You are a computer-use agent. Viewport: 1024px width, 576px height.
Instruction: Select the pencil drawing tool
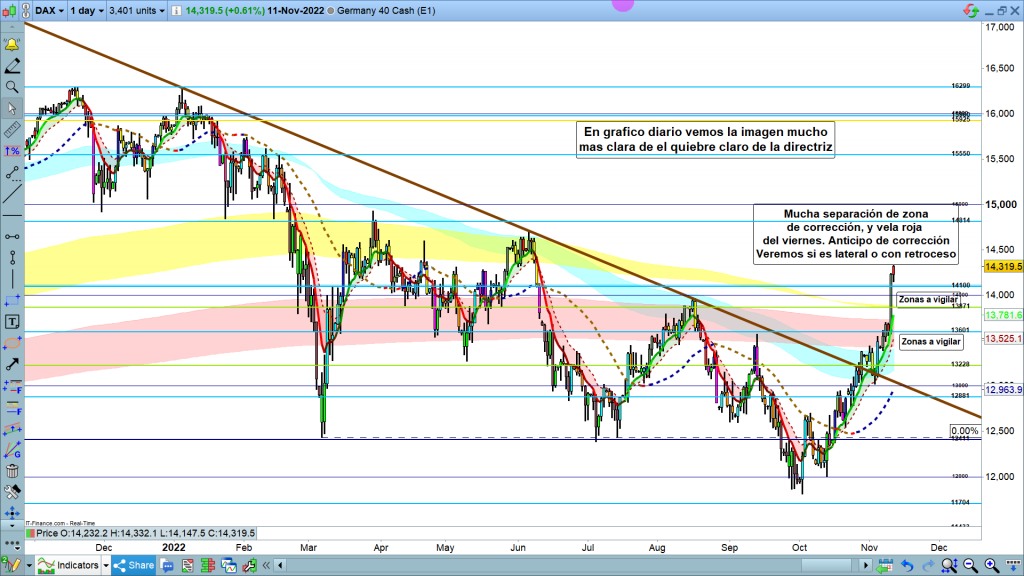(x=12, y=66)
